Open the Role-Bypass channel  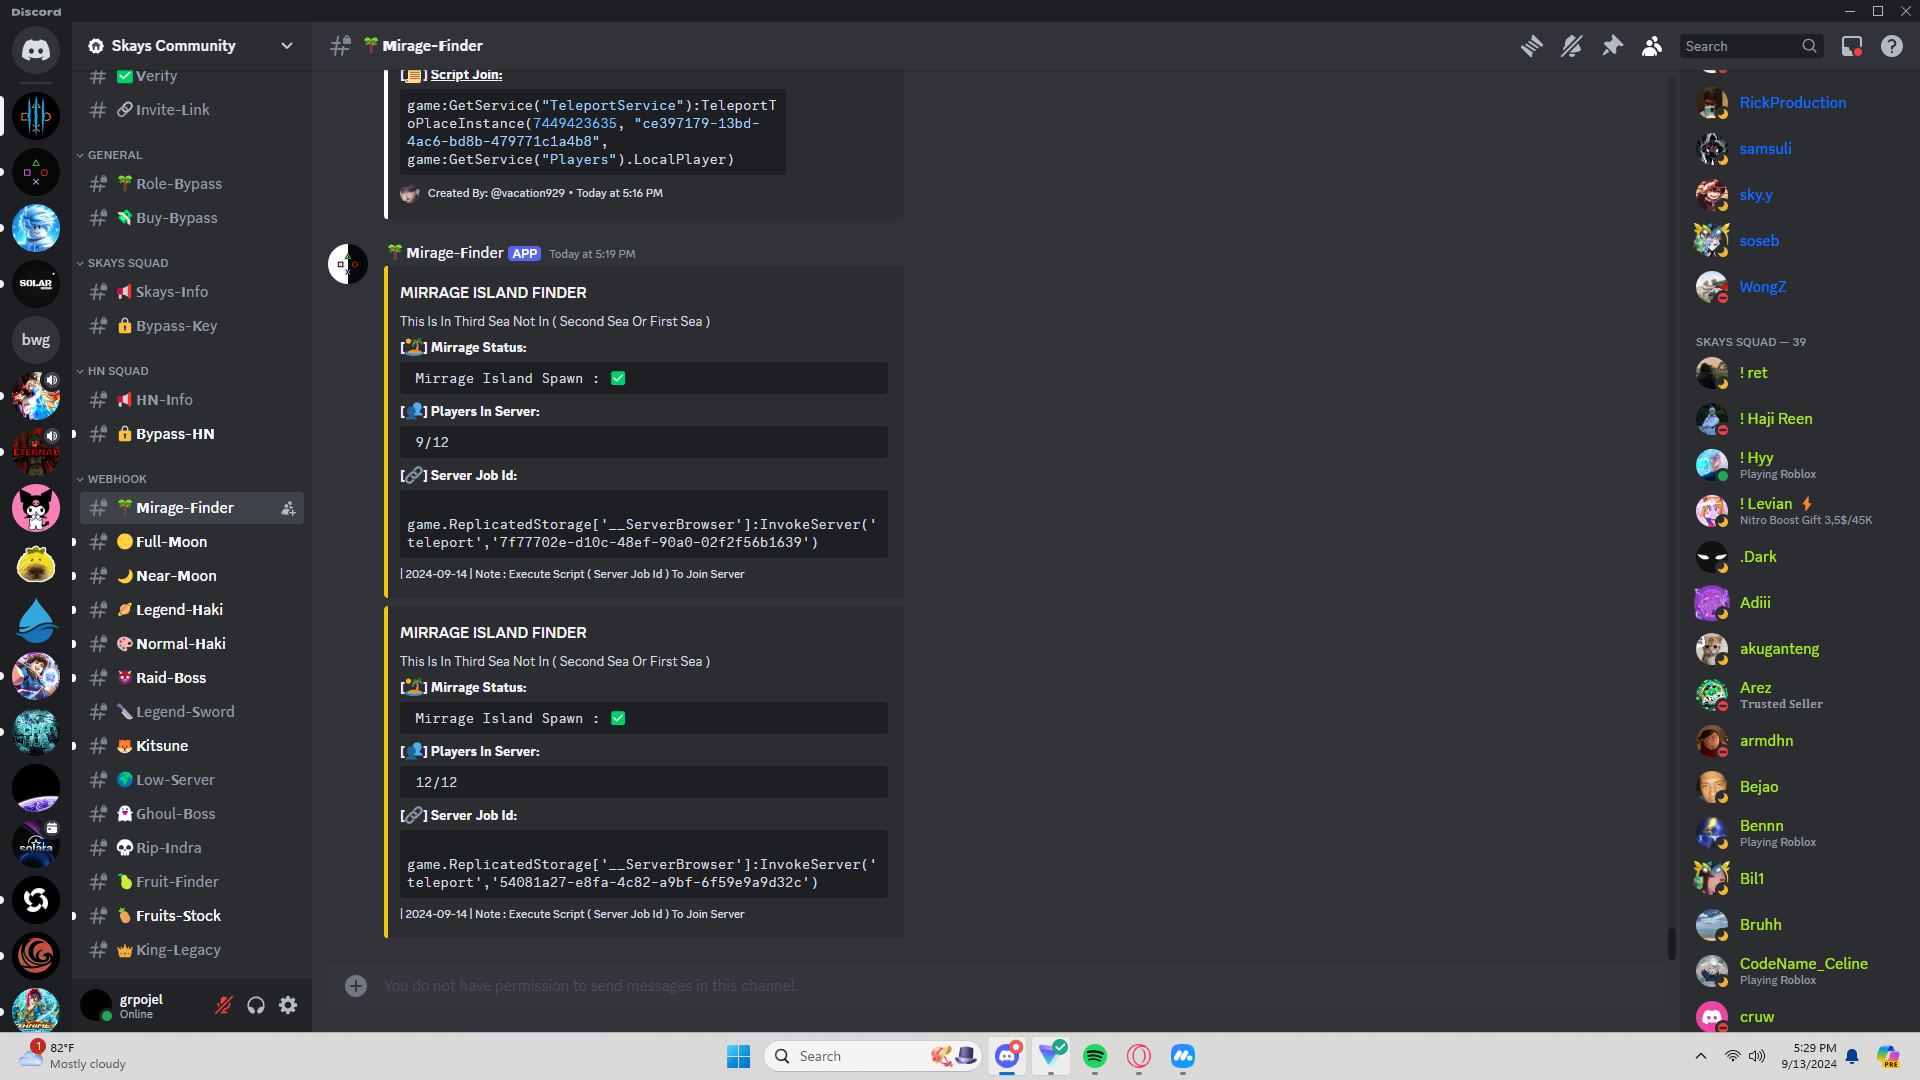coord(192,184)
